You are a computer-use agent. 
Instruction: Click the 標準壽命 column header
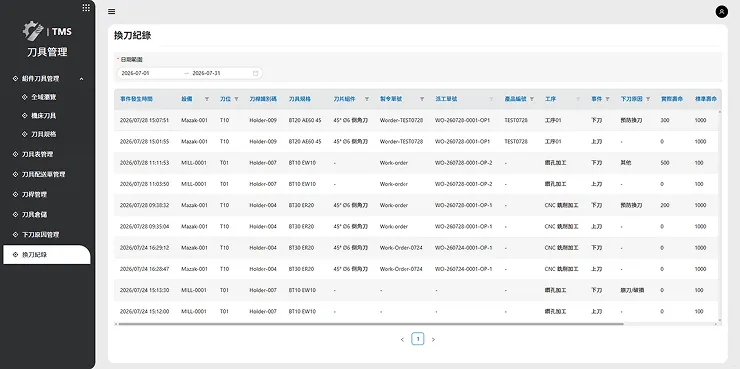click(706, 99)
